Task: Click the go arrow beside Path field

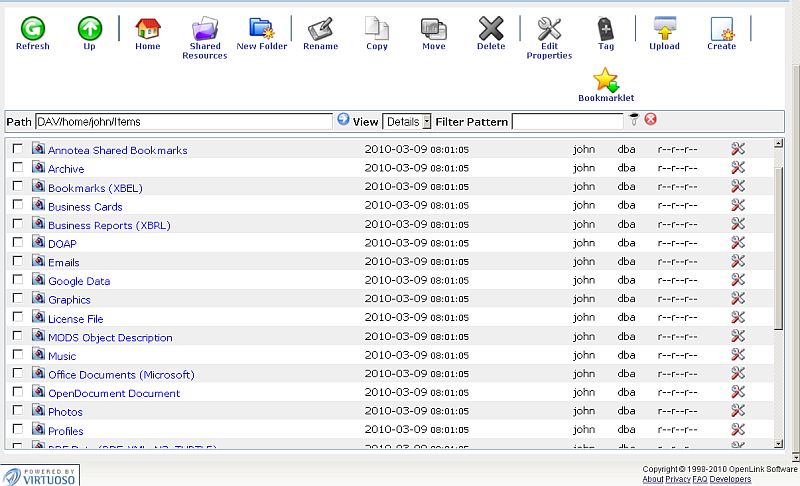Action: (x=343, y=120)
